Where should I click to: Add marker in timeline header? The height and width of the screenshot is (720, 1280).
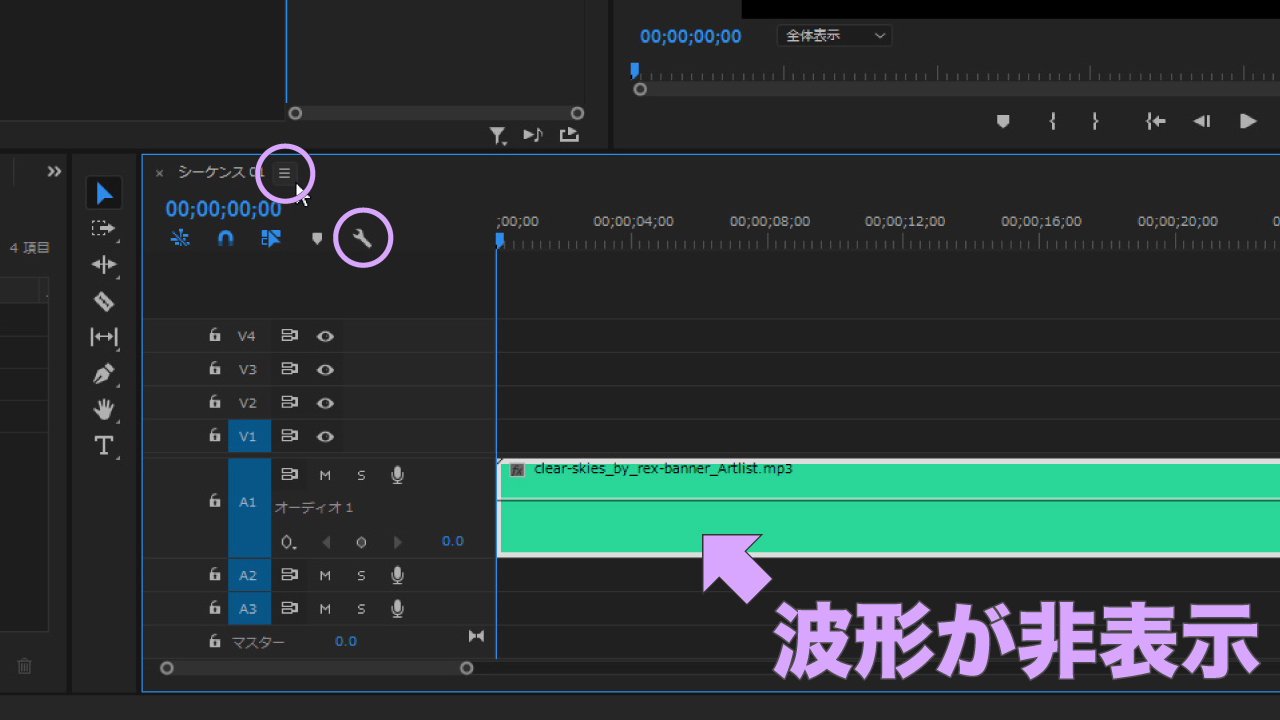click(317, 239)
